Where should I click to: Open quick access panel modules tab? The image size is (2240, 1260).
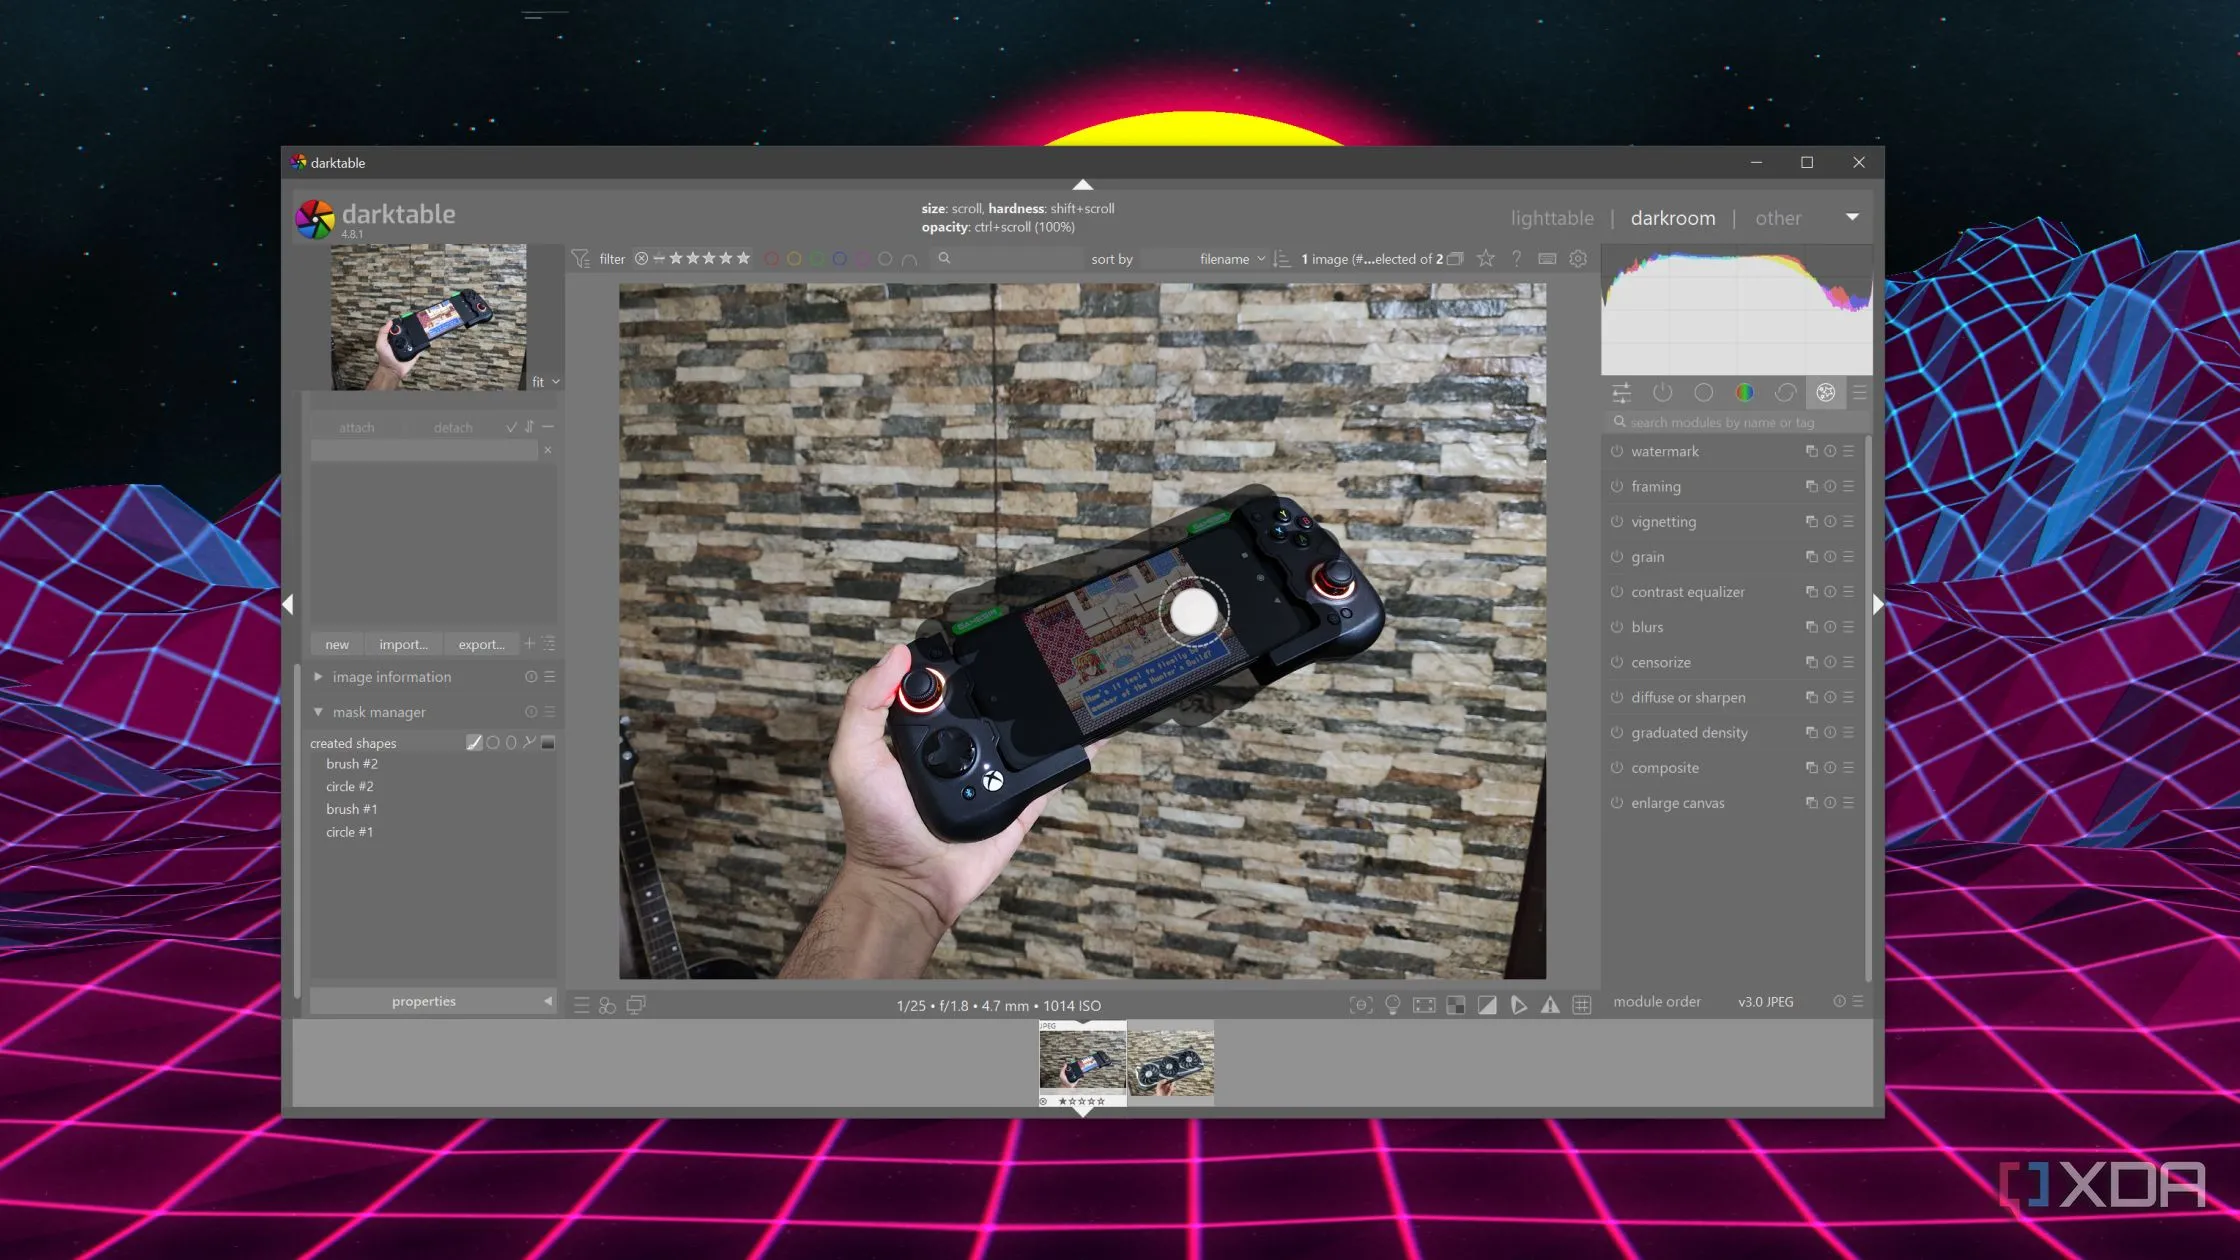pos(1621,393)
